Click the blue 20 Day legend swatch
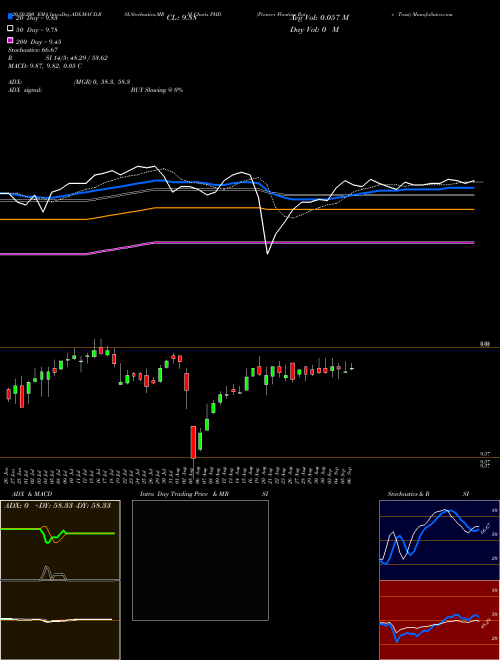Viewport: 500px width, 660px height. [x=10, y=17]
